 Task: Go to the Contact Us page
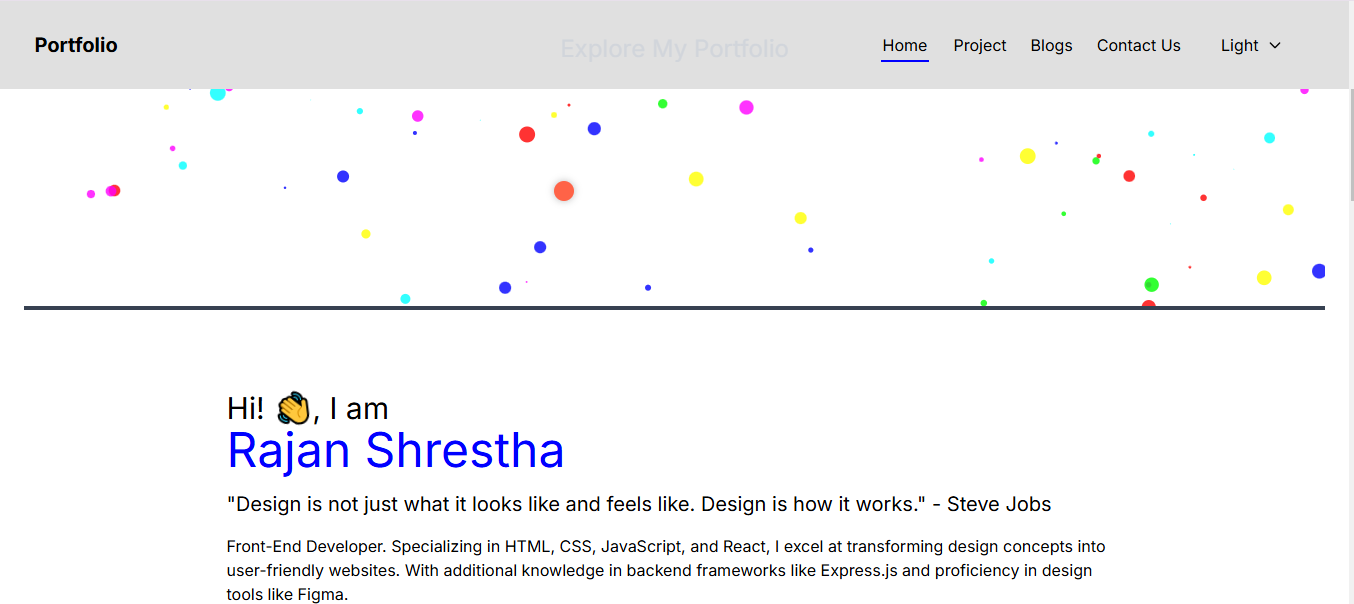[x=1138, y=45]
